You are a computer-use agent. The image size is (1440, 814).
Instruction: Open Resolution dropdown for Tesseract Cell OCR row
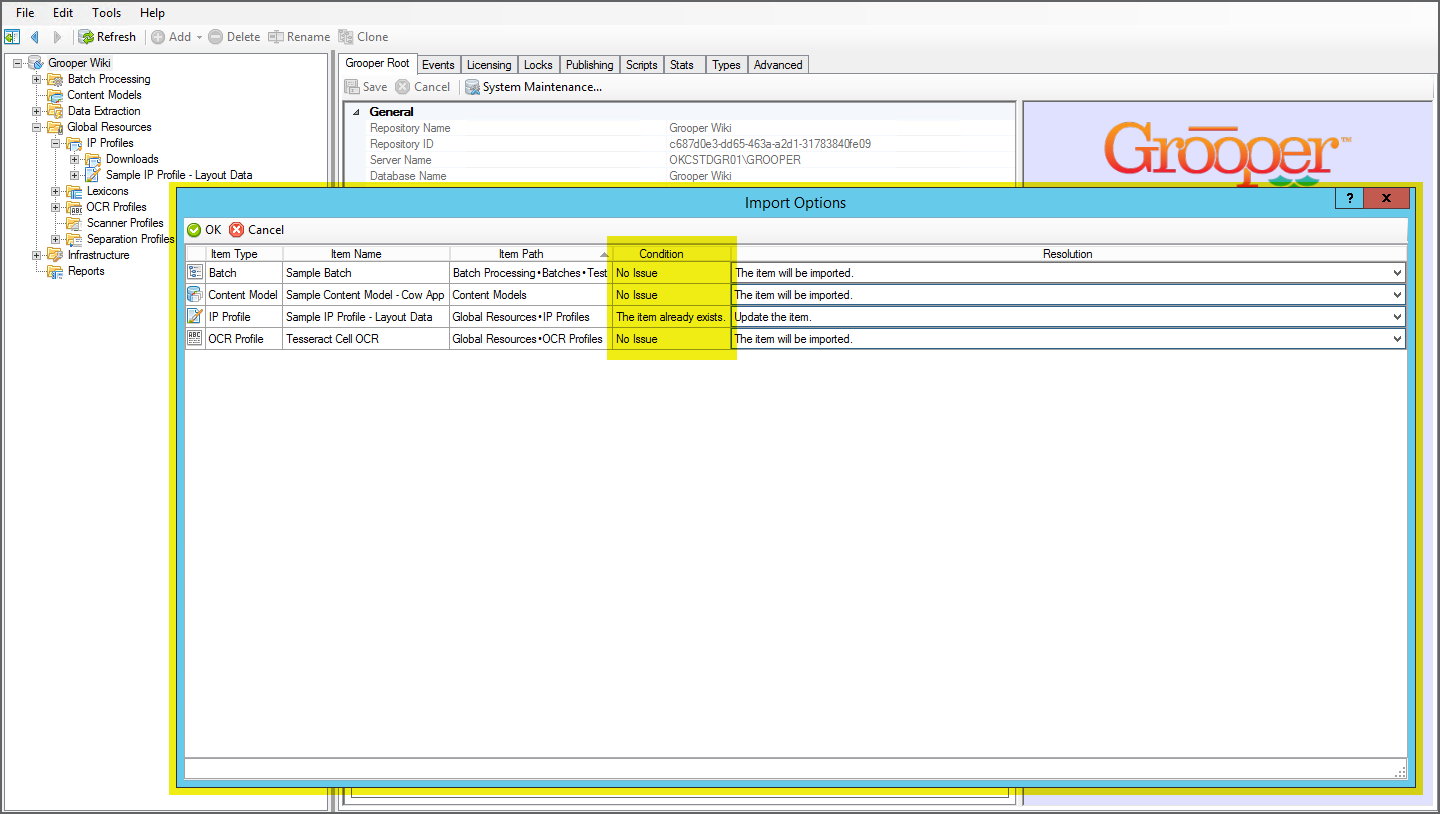(x=1397, y=339)
